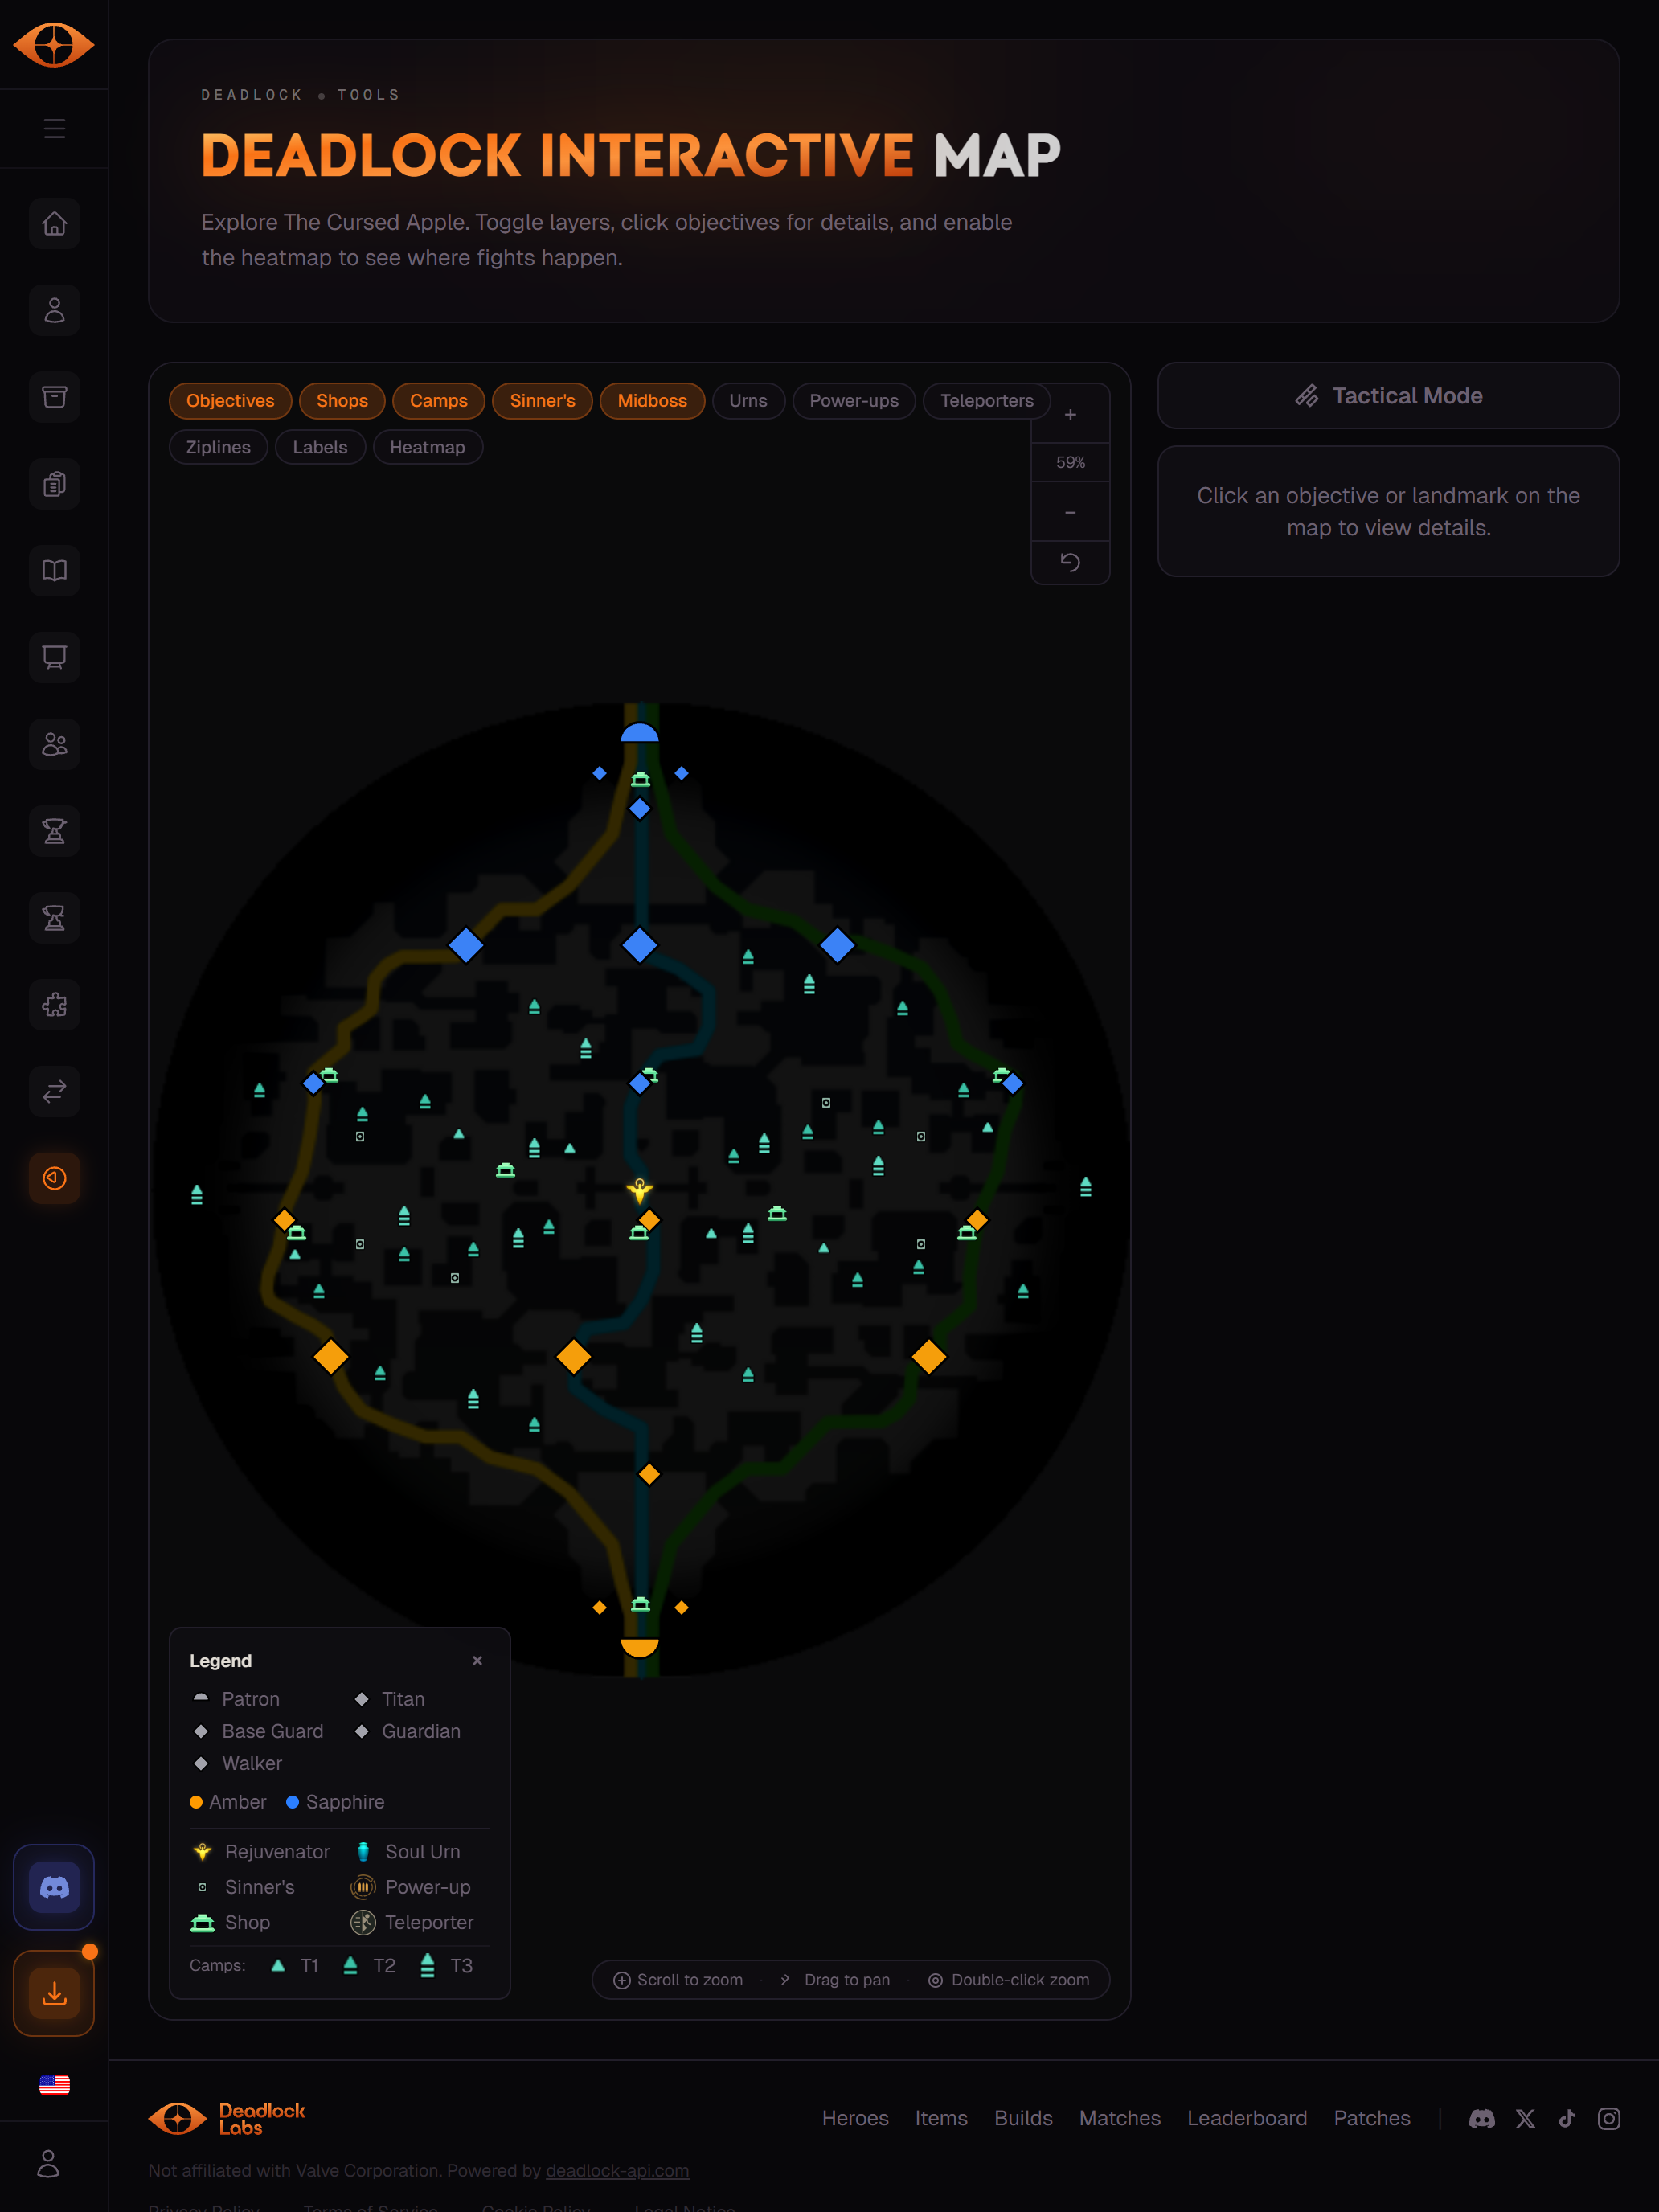This screenshot has width=1659, height=2212.
Task: Toggle the Camps layer off
Action: coord(438,400)
